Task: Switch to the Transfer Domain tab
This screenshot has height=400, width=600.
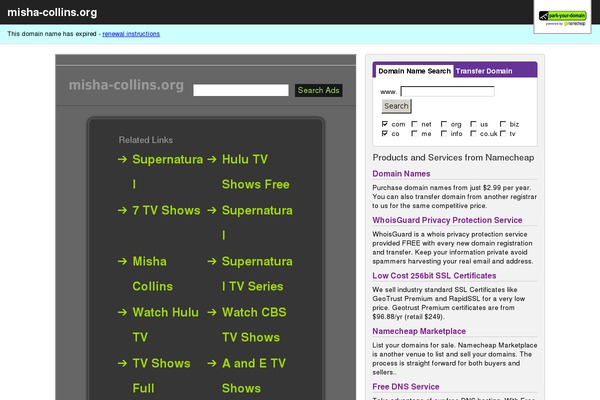Action: point(484,71)
